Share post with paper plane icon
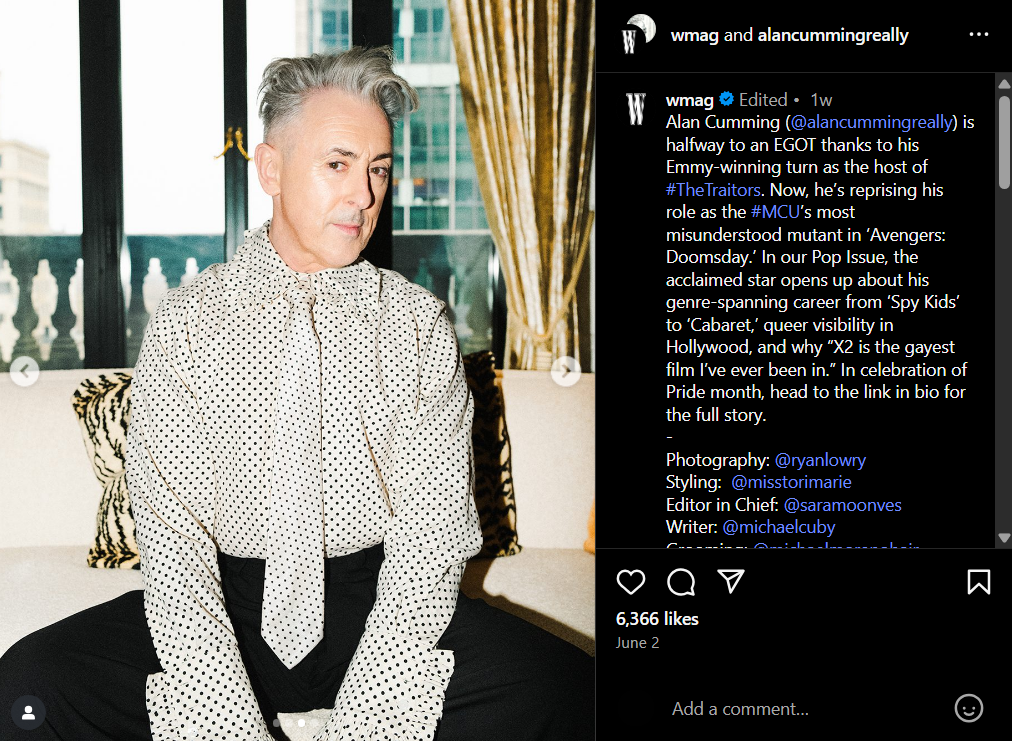The image size is (1012, 741). [x=731, y=581]
